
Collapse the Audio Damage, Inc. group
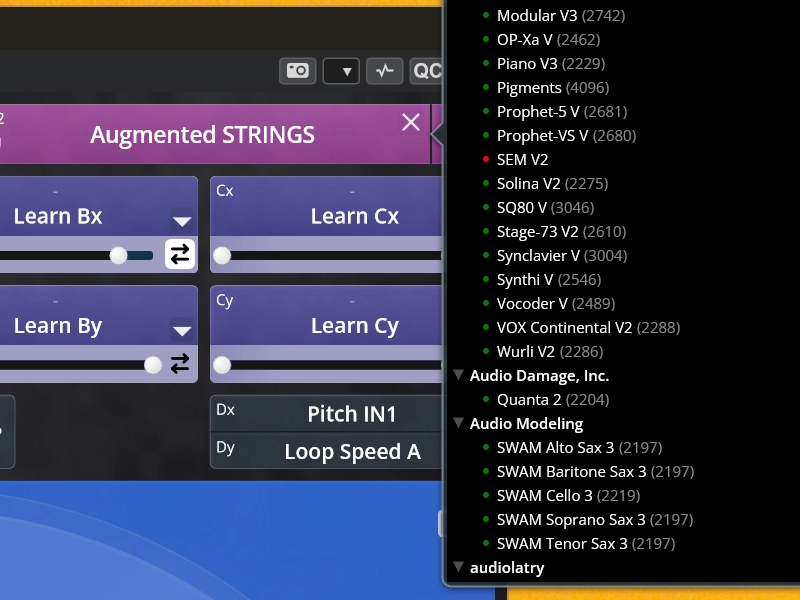click(459, 375)
